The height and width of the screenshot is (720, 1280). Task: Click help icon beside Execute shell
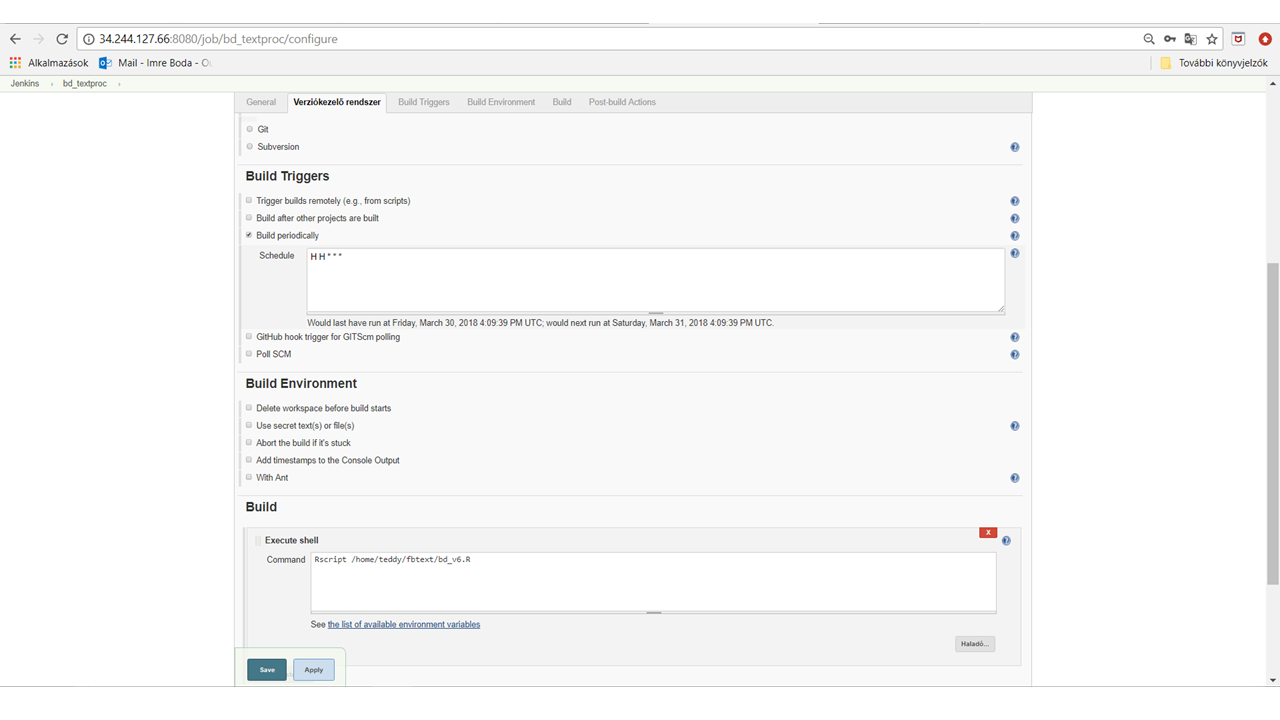coord(1006,541)
